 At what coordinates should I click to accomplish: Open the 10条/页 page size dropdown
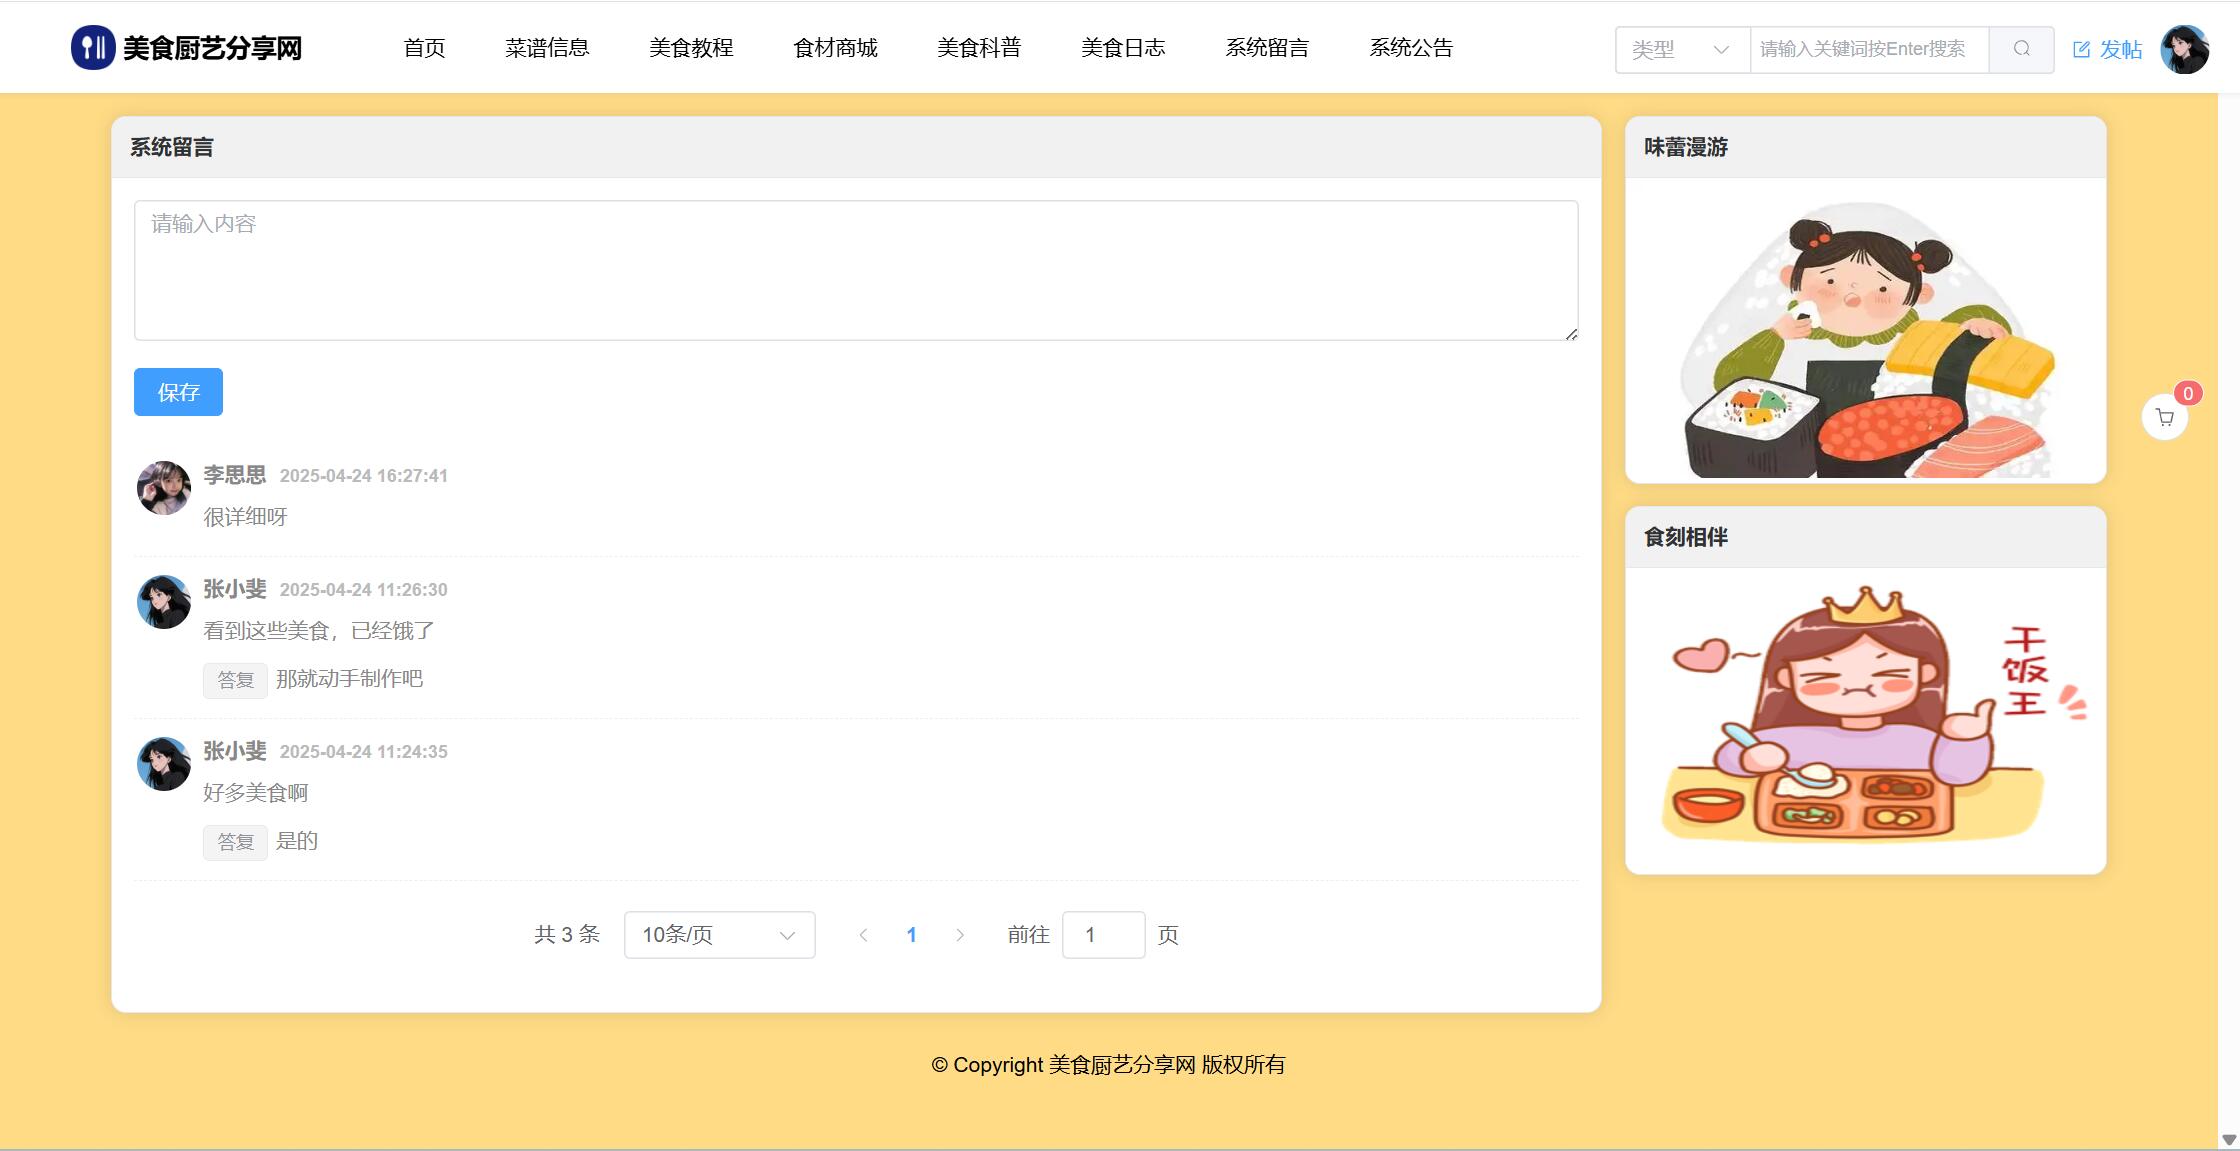(x=719, y=935)
